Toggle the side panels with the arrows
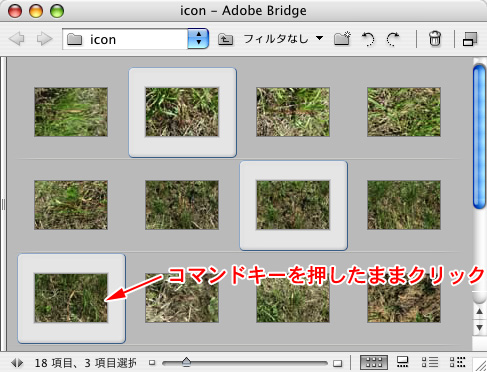487x372 pixels. [x=17, y=363]
